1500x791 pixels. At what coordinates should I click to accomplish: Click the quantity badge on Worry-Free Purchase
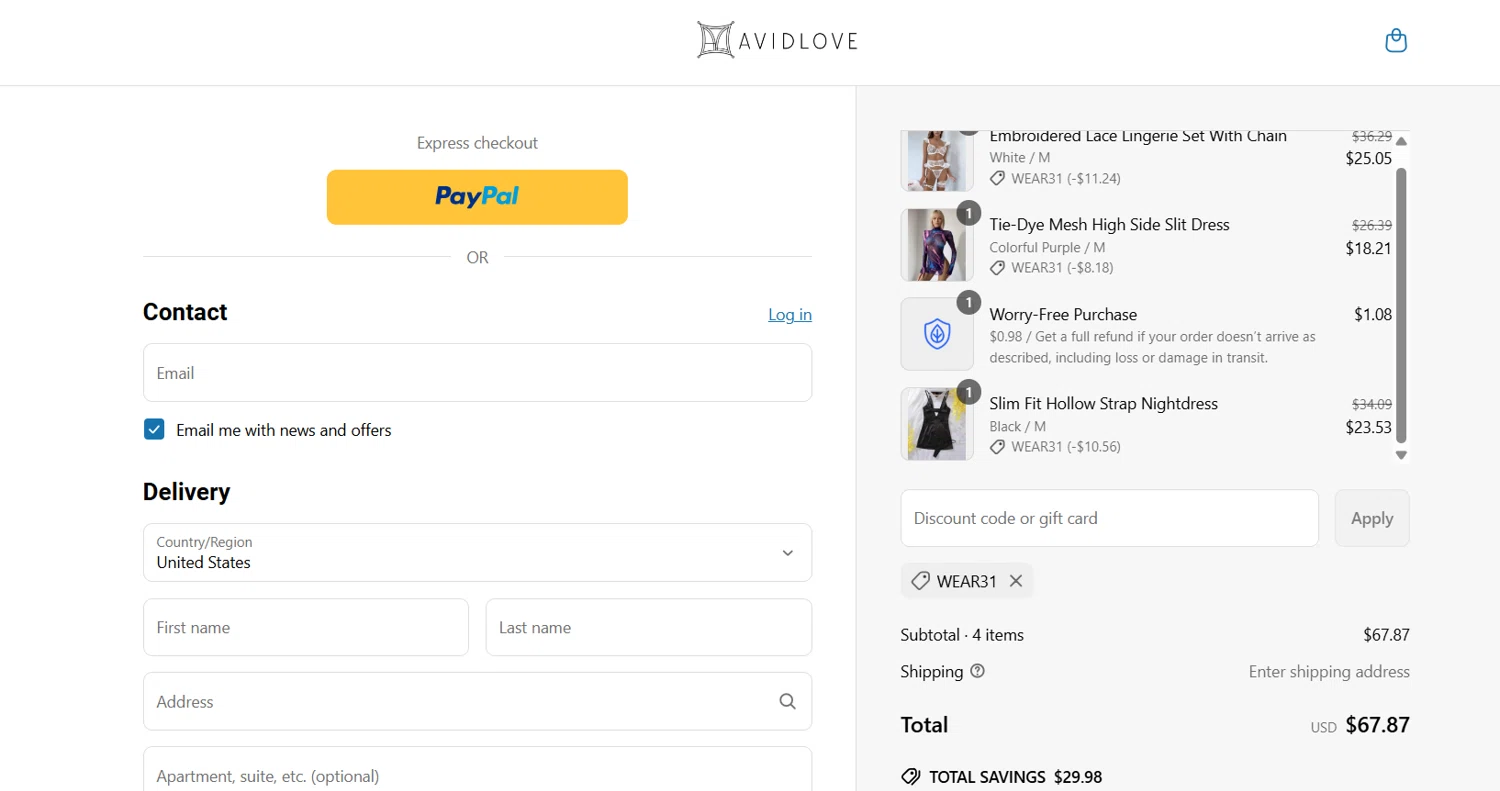(968, 302)
